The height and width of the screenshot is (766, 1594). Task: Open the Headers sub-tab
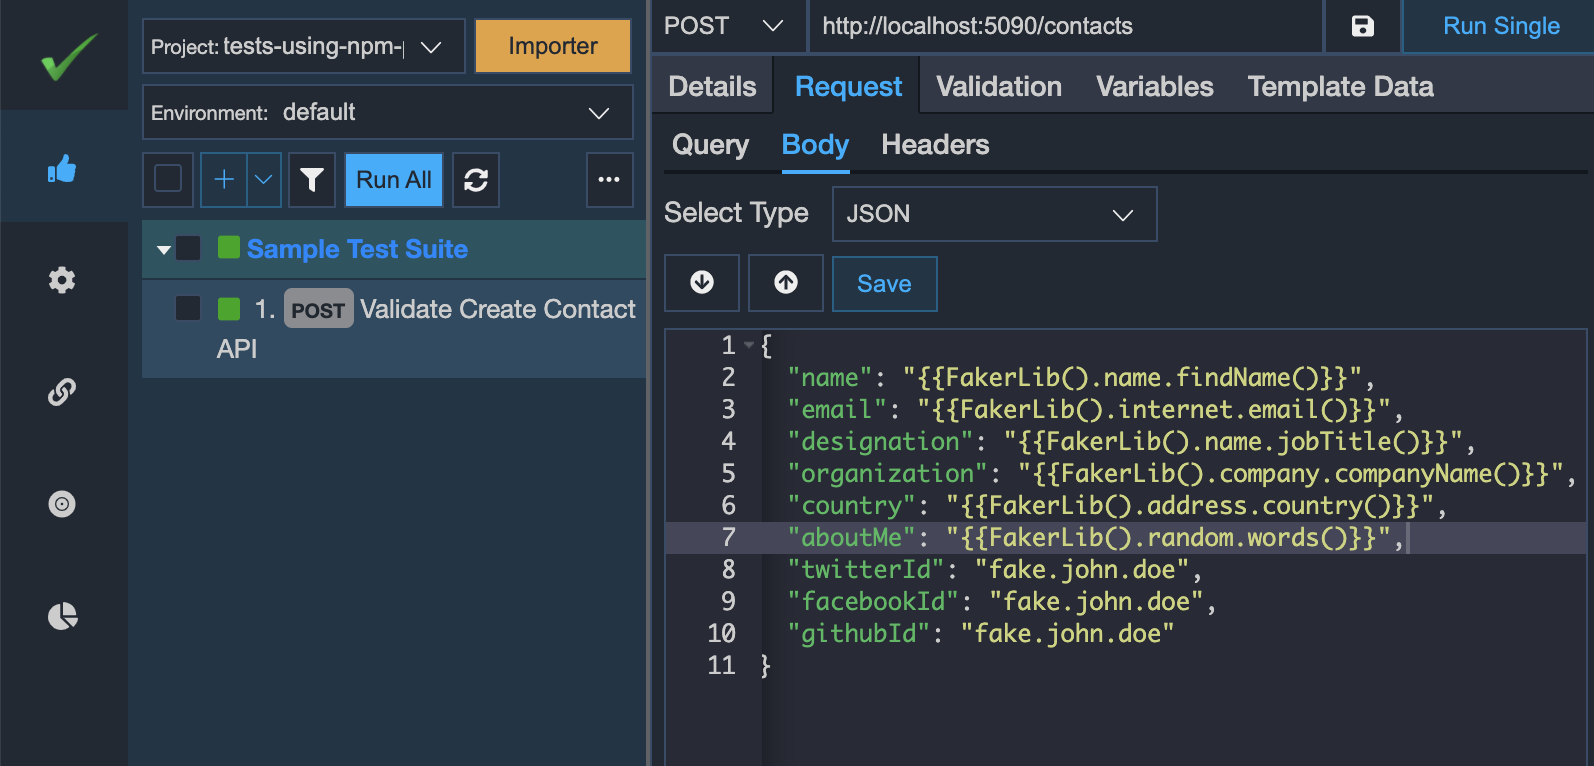935,145
